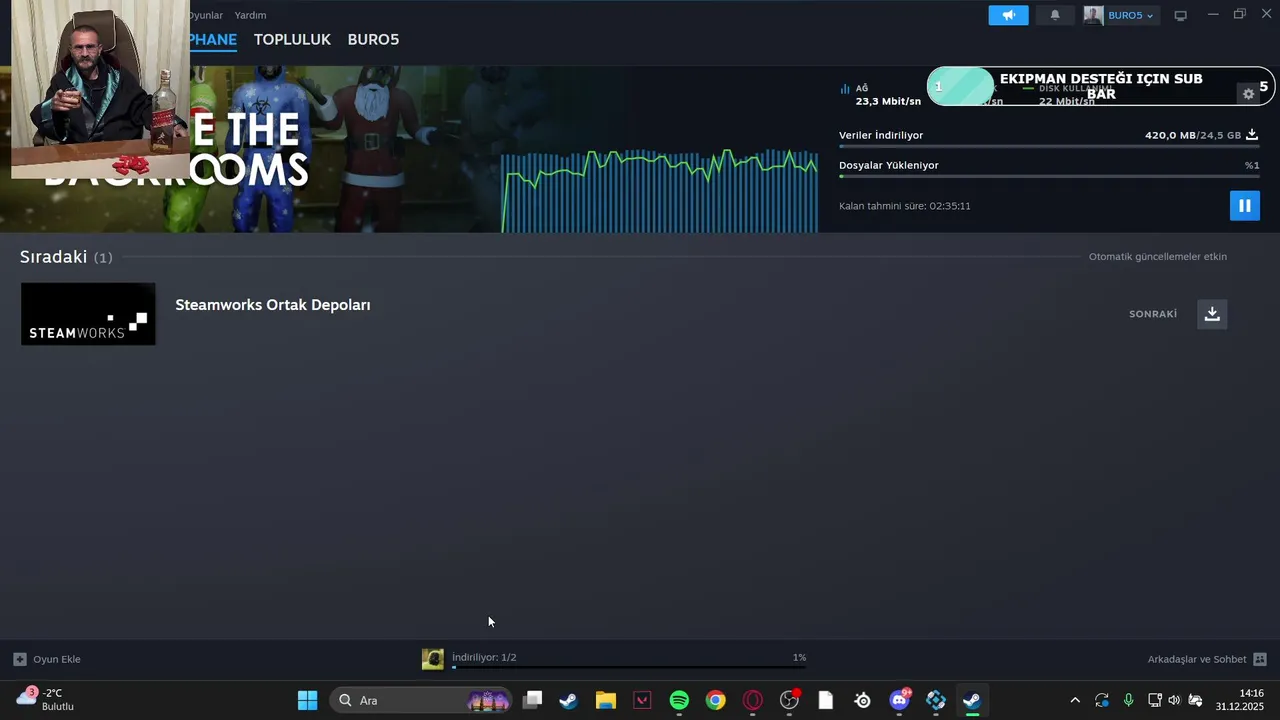1280x720 pixels.
Task: Click the friends chat icon
Action: pyautogui.click(x=1260, y=659)
